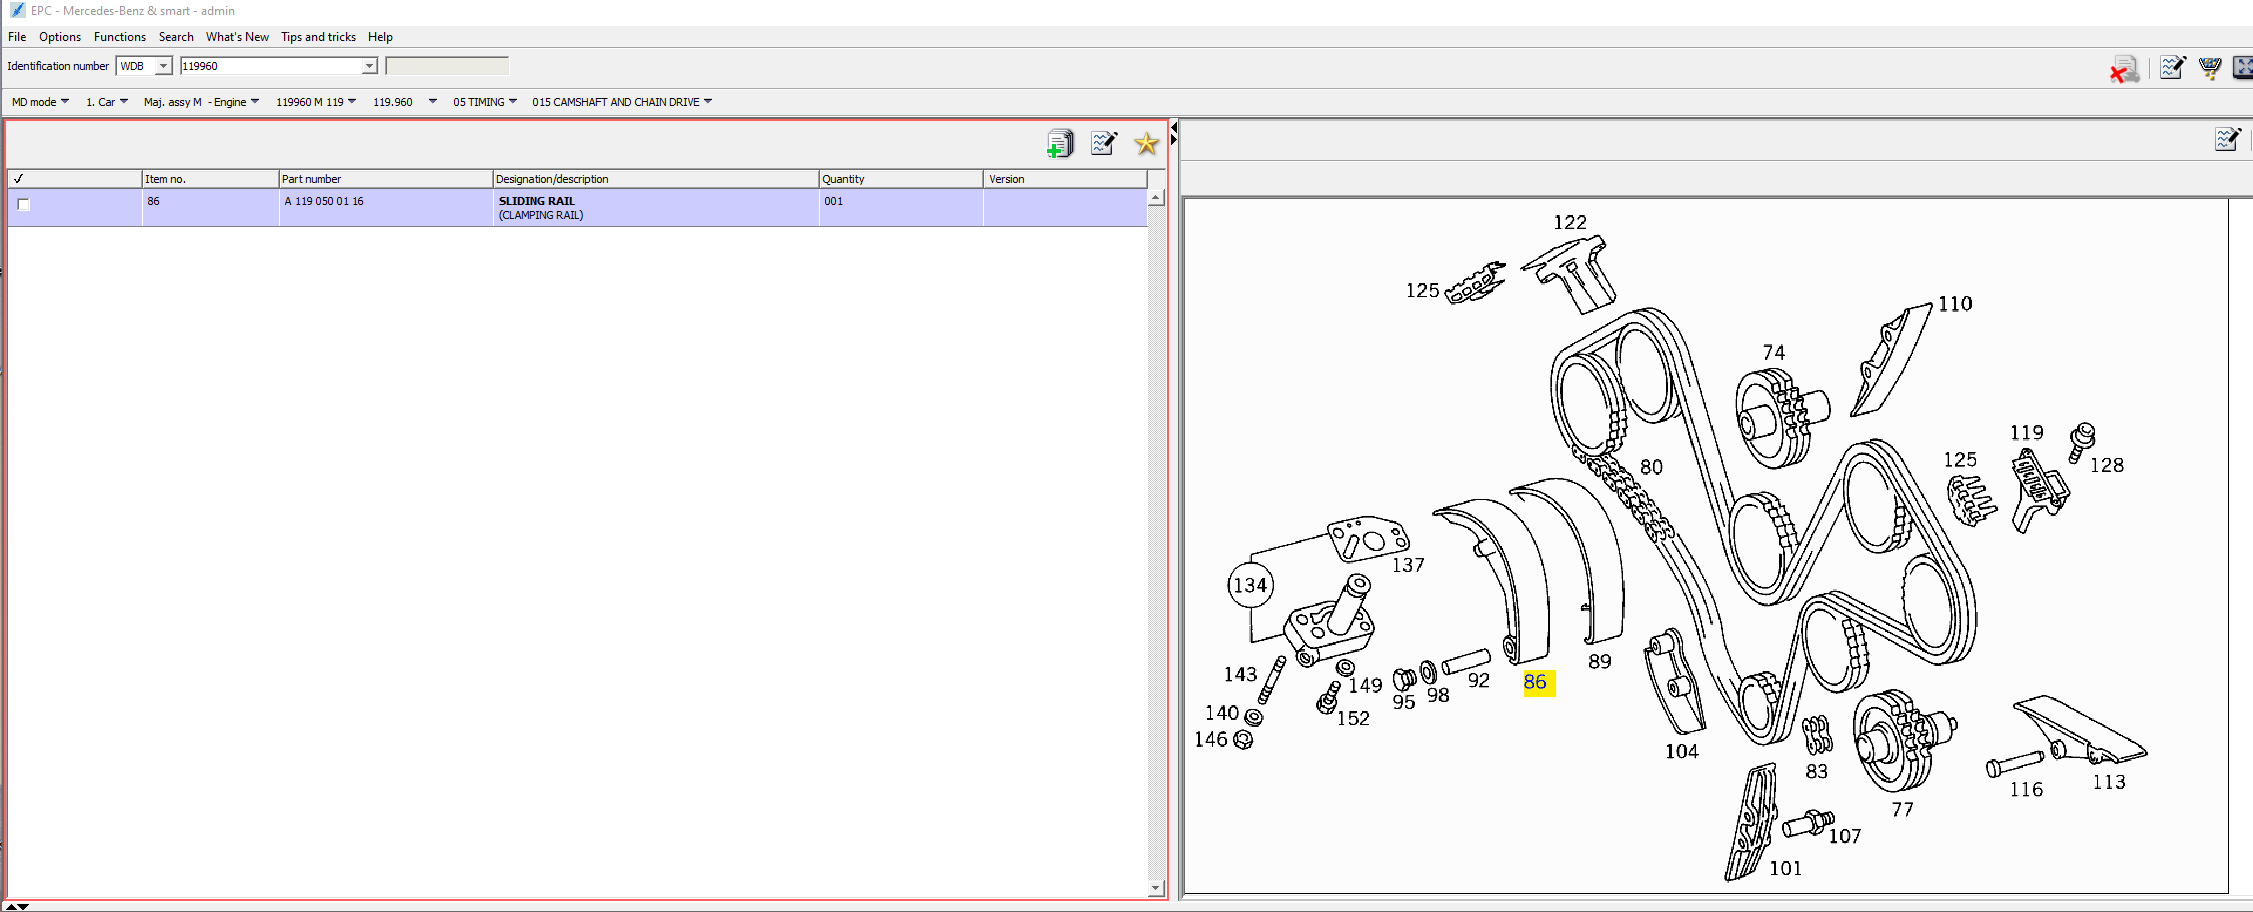Image resolution: width=2253 pixels, height=912 pixels.
Task: Open the Tips and tricks menu
Action: (318, 37)
